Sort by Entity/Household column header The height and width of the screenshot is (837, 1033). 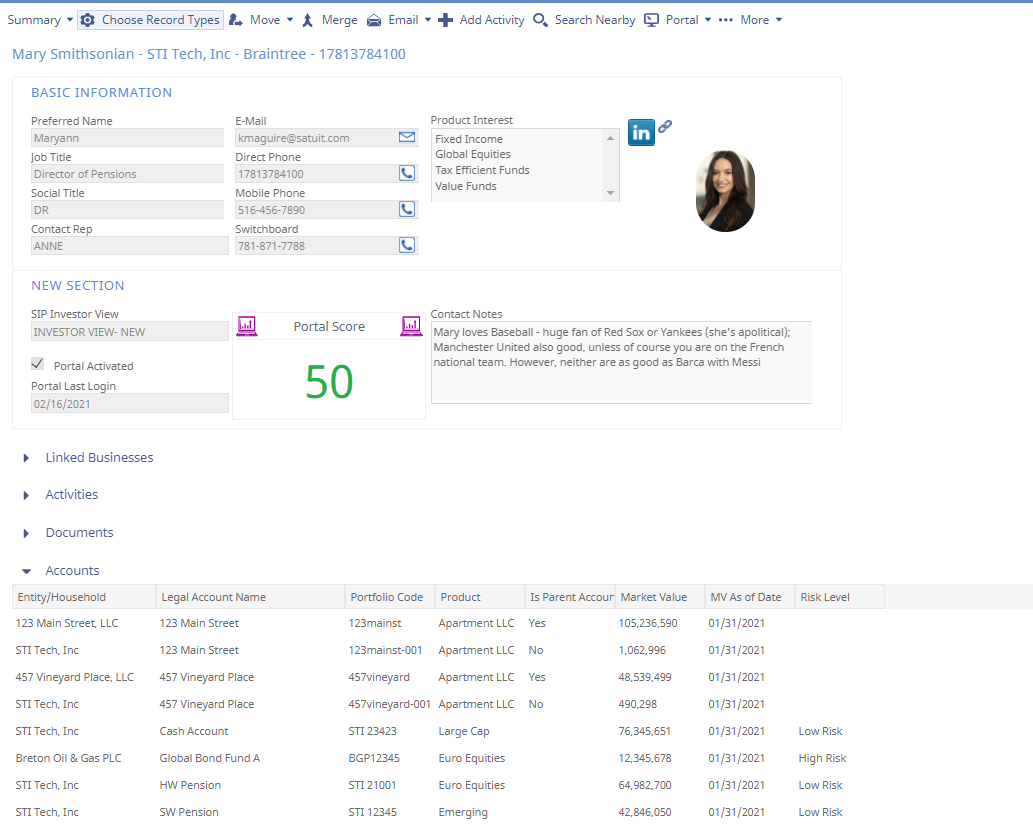pyautogui.click(x=84, y=597)
